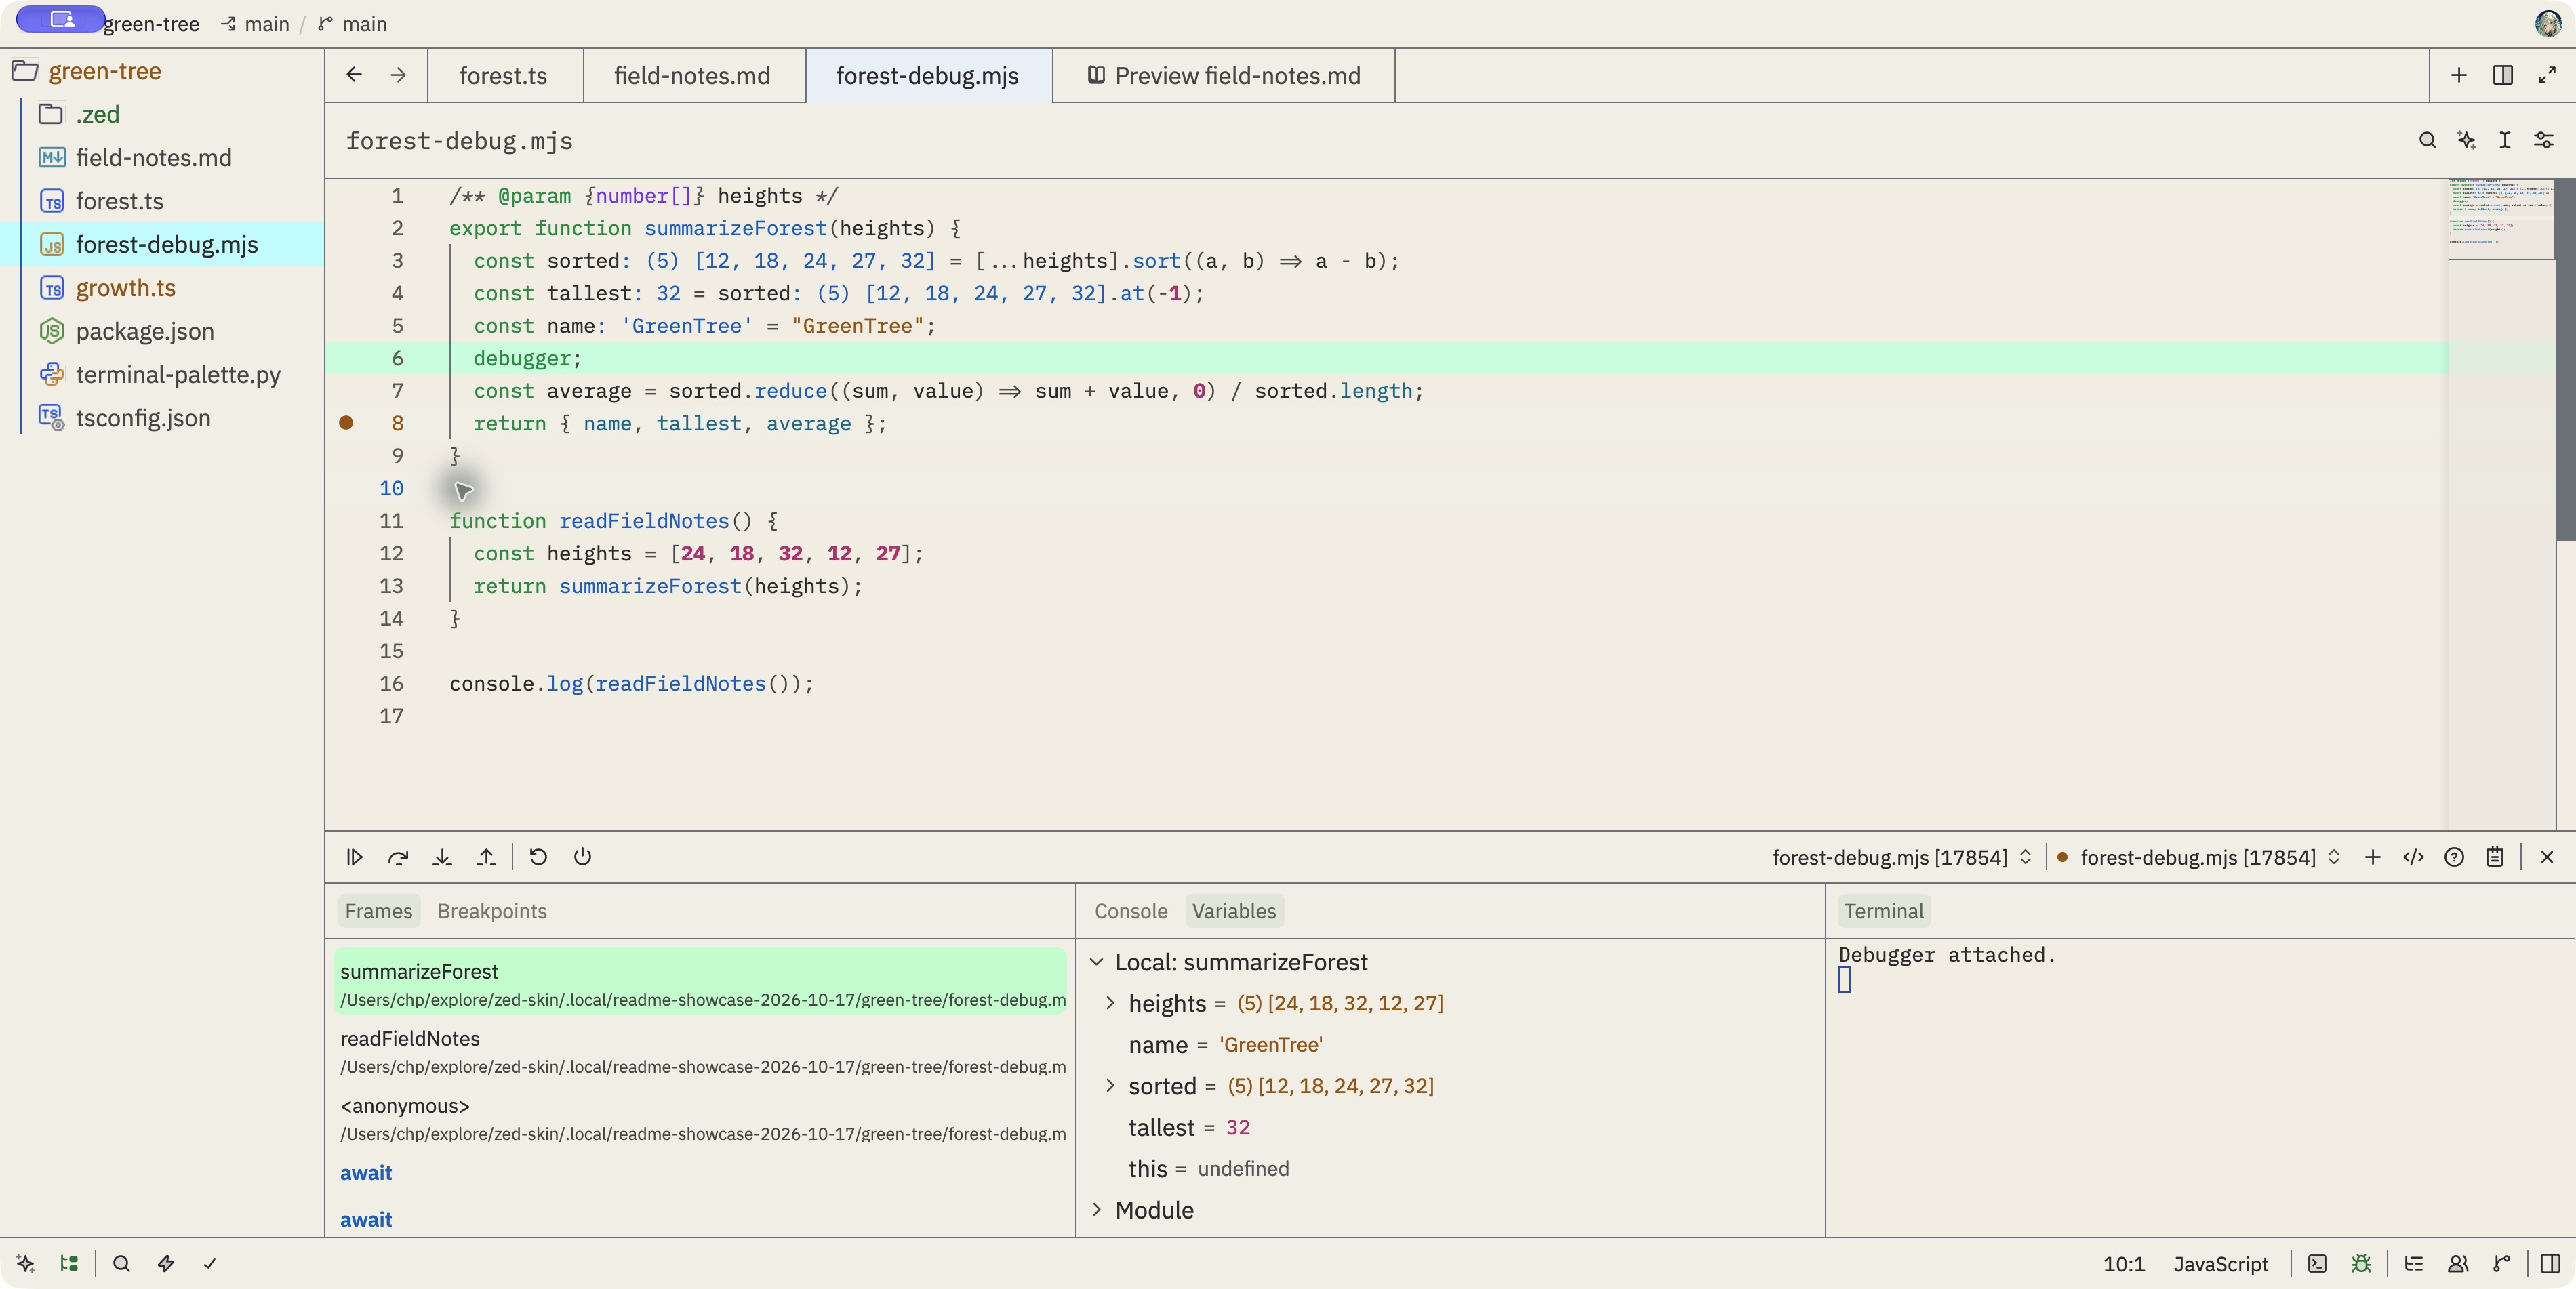Expand the Module scope
Image resolution: width=2576 pixels, height=1289 pixels.
[x=1097, y=1210]
